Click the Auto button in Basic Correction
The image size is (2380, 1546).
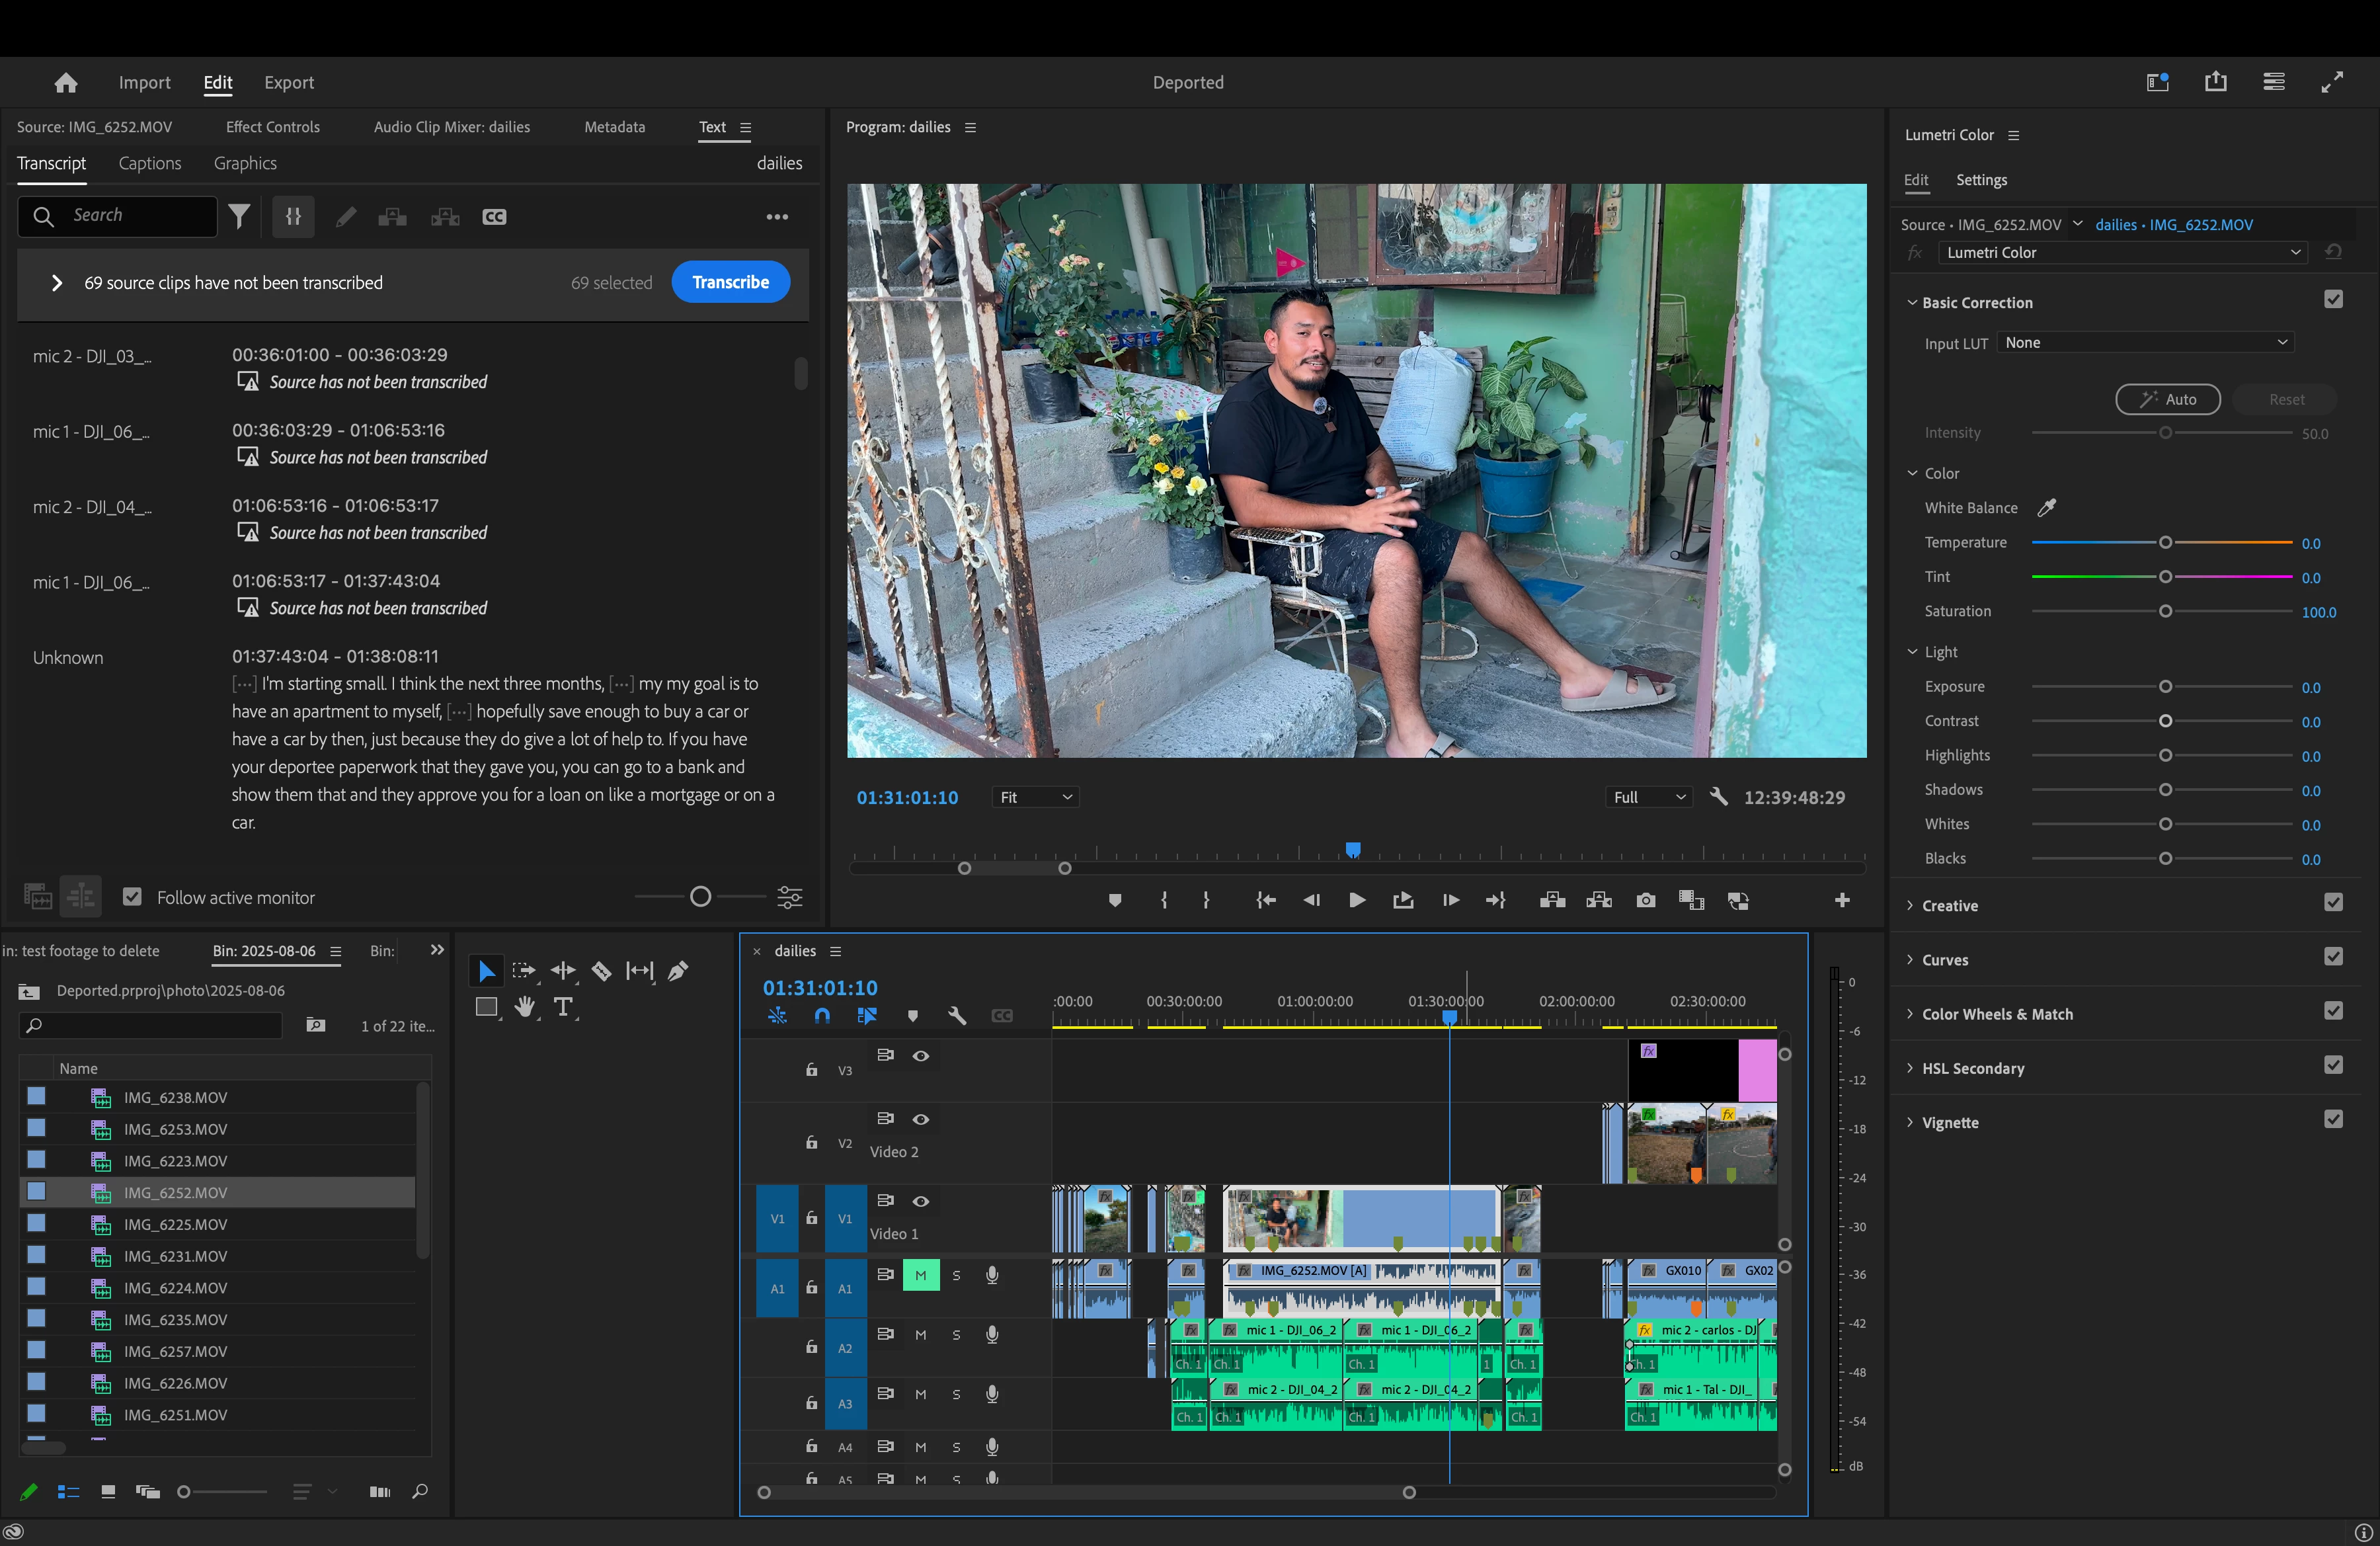(2167, 399)
